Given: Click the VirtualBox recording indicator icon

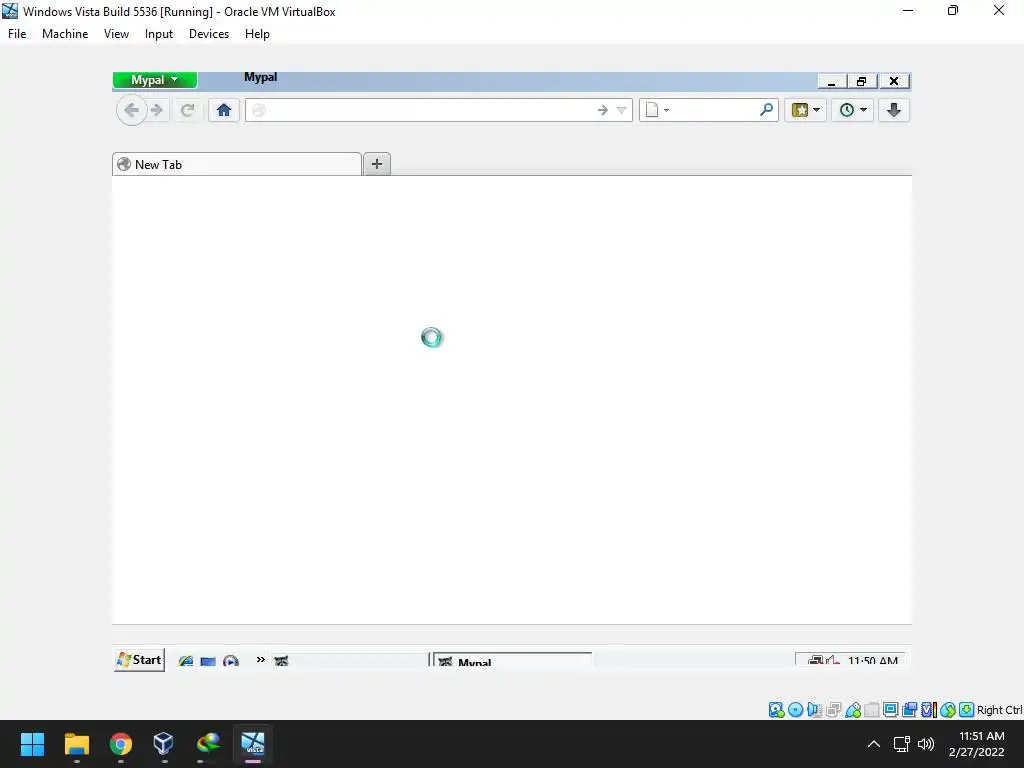Looking at the screenshot, I should 909,710.
